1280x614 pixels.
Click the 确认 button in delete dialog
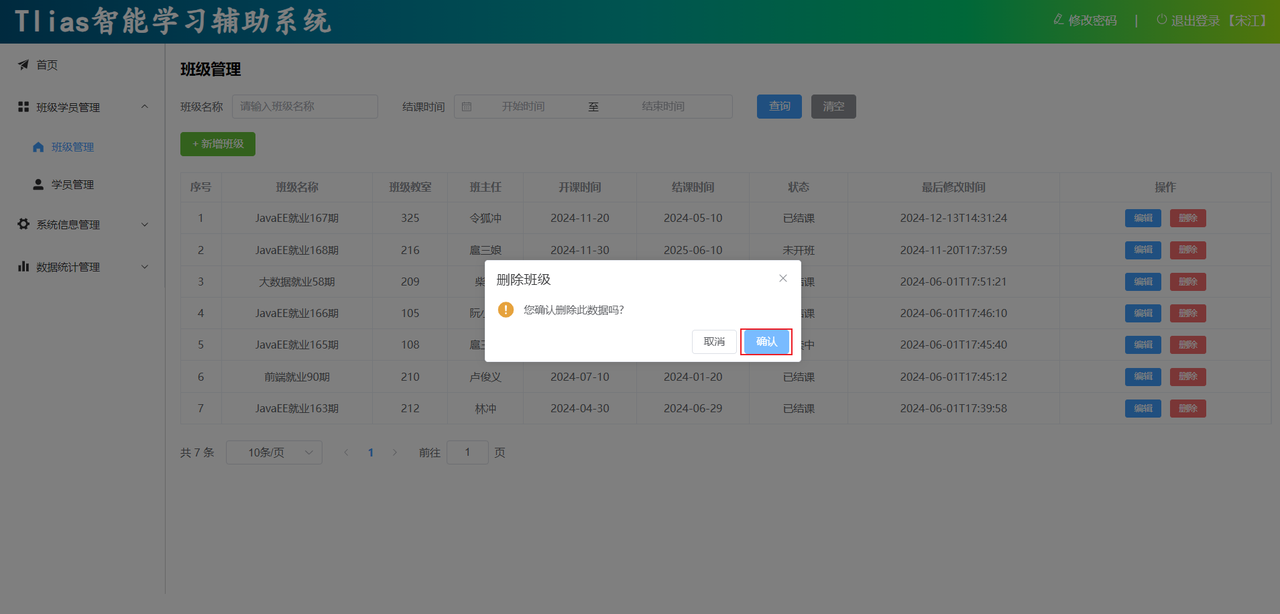pos(766,342)
